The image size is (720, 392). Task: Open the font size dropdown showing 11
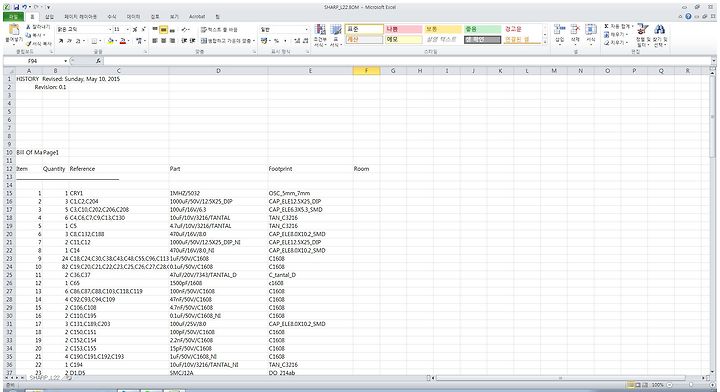pyautogui.click(x=128, y=29)
